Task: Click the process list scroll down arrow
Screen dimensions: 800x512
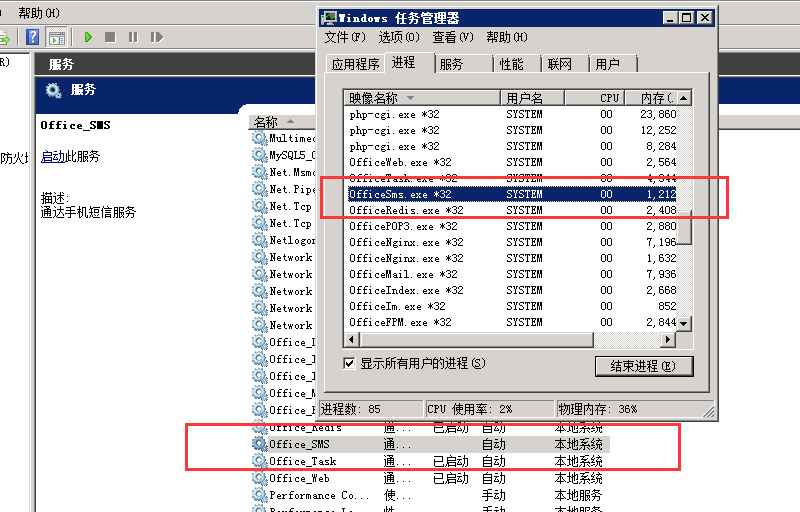Action: [x=685, y=324]
